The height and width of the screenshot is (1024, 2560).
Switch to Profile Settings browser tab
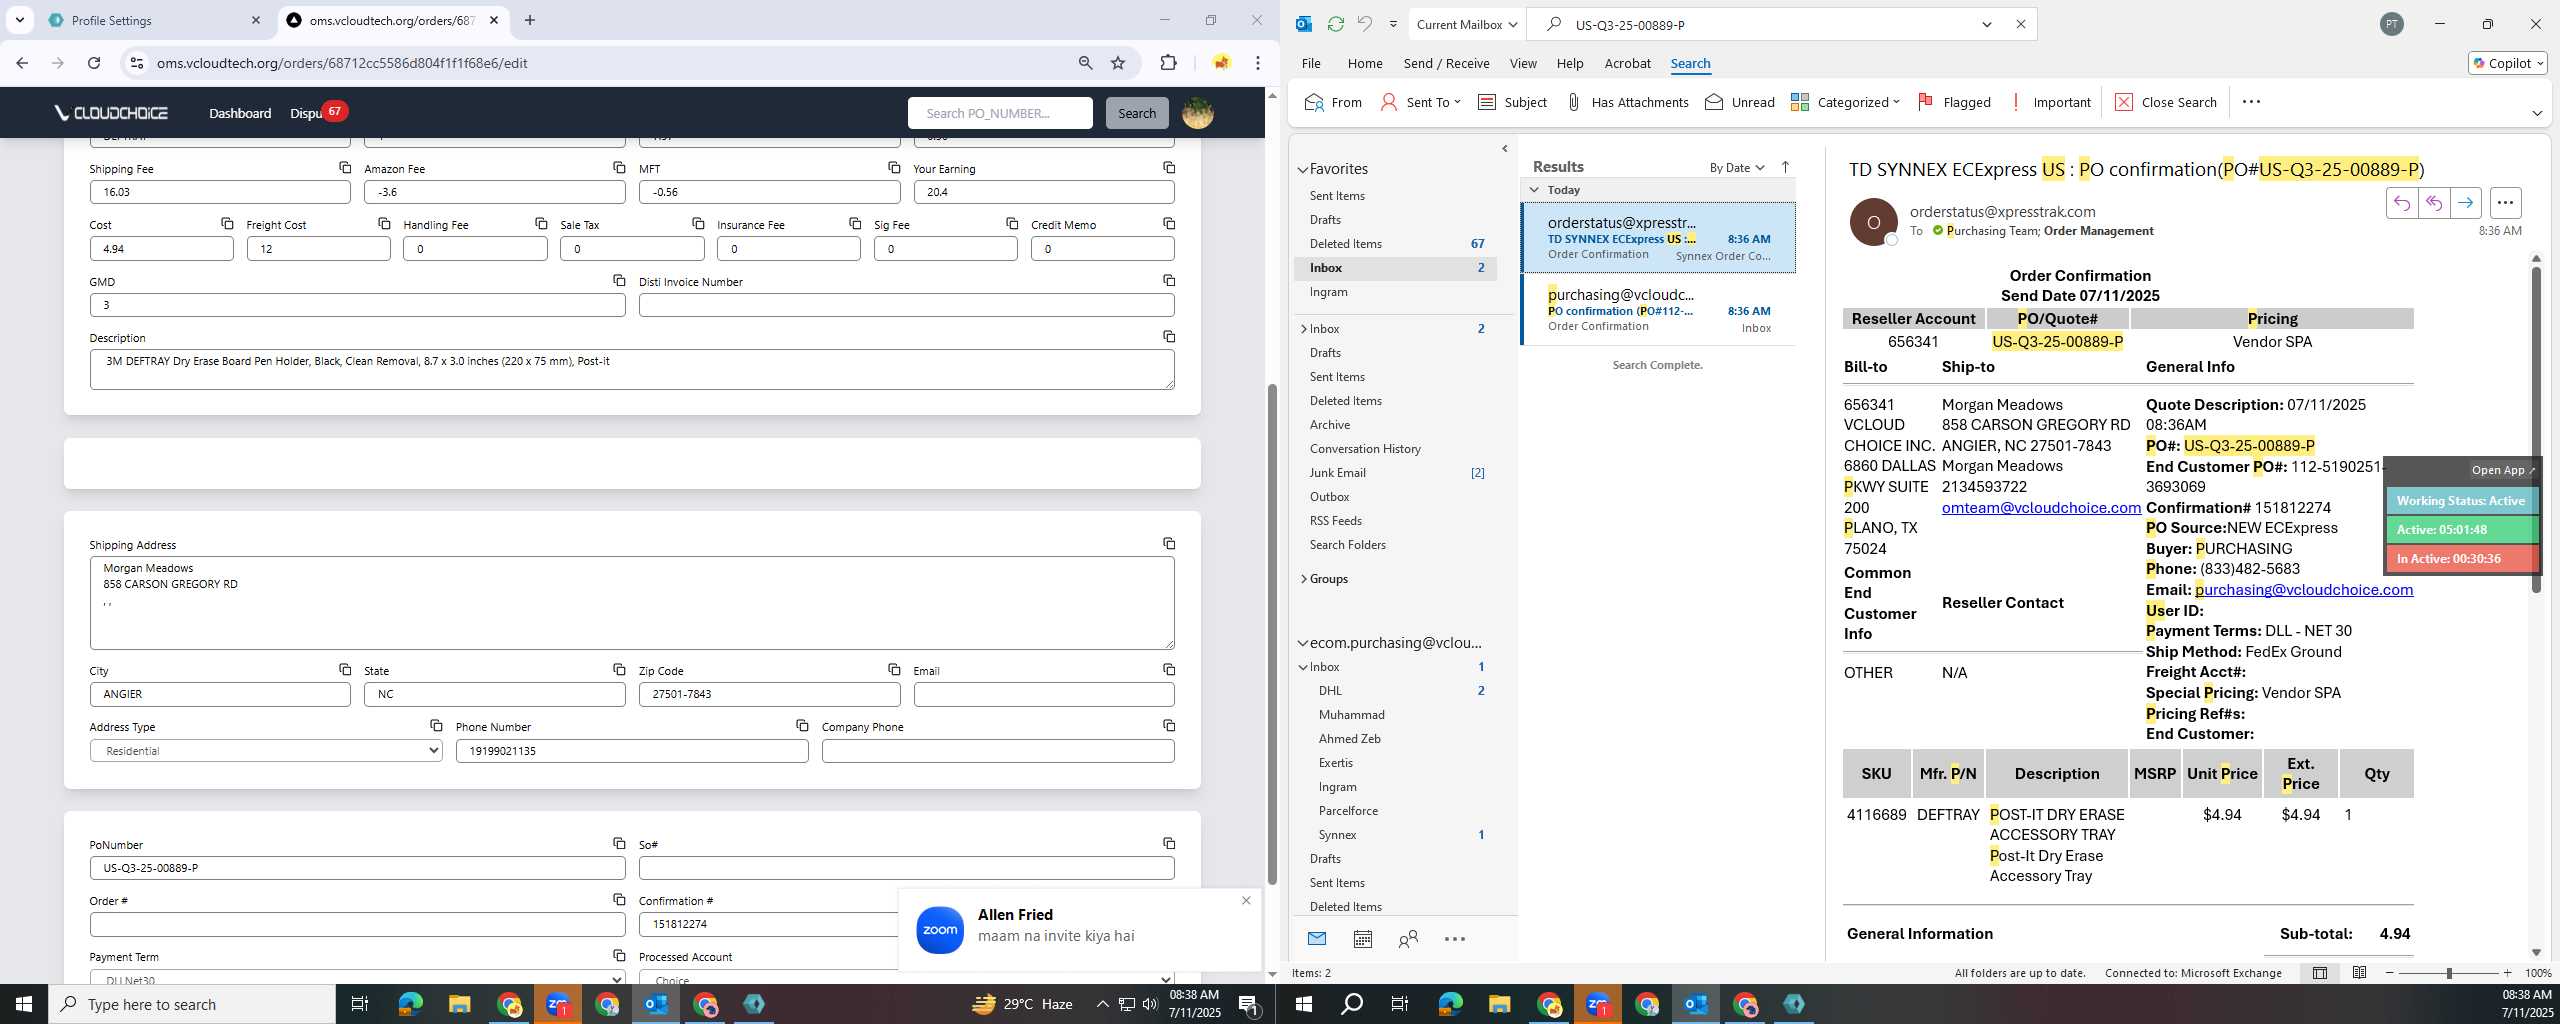coord(155,20)
